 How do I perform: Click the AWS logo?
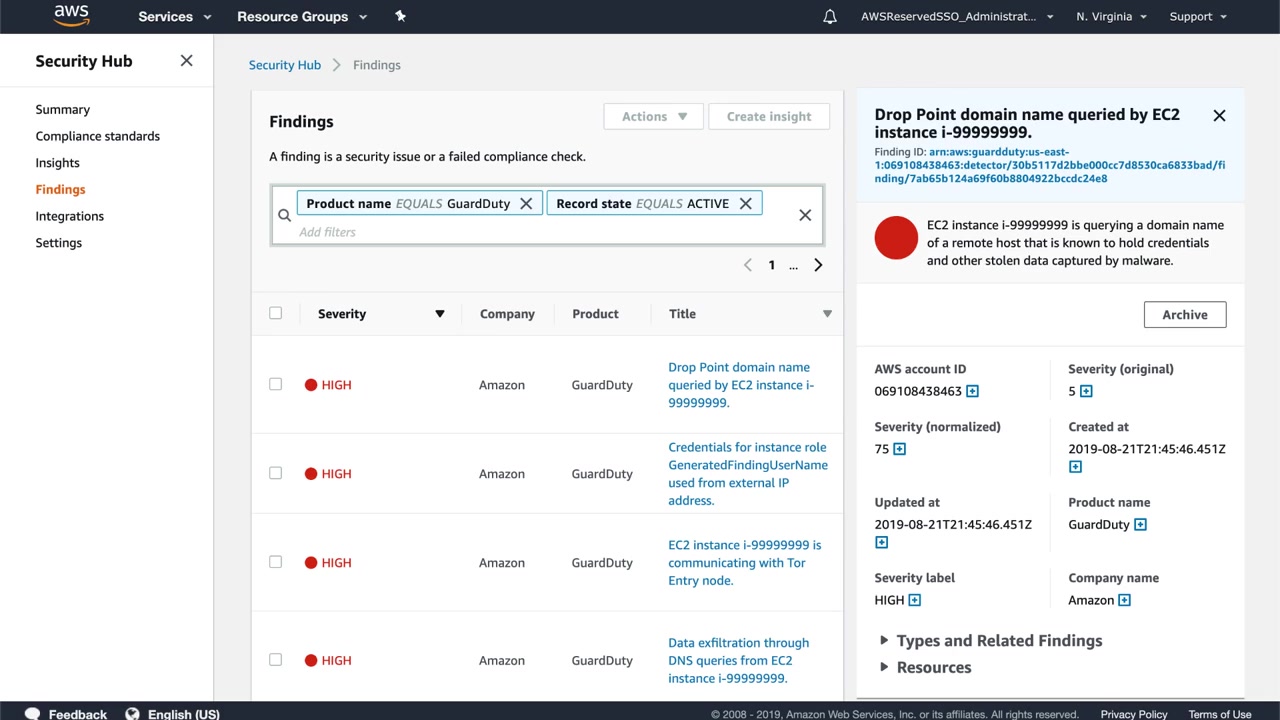pos(71,16)
